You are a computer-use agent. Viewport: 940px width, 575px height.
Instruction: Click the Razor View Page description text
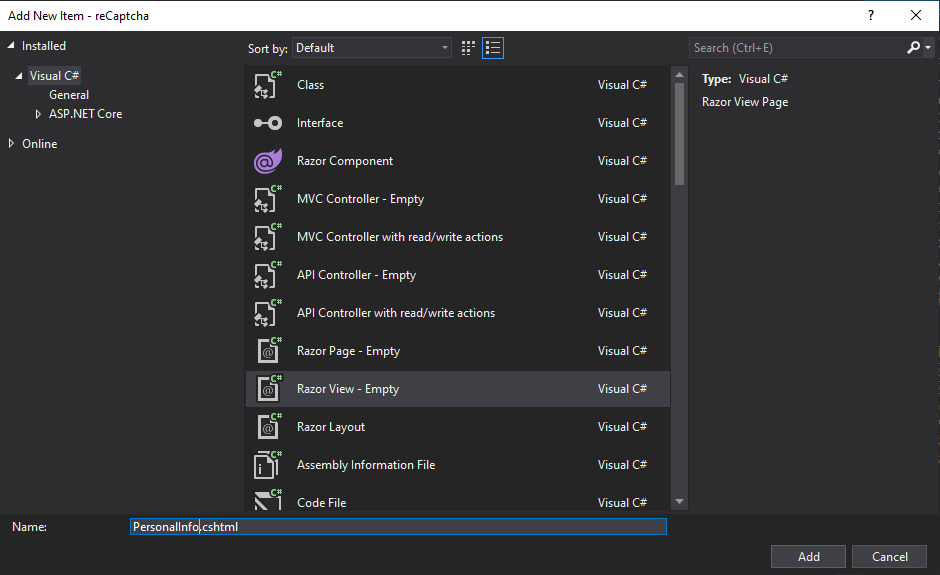click(745, 102)
